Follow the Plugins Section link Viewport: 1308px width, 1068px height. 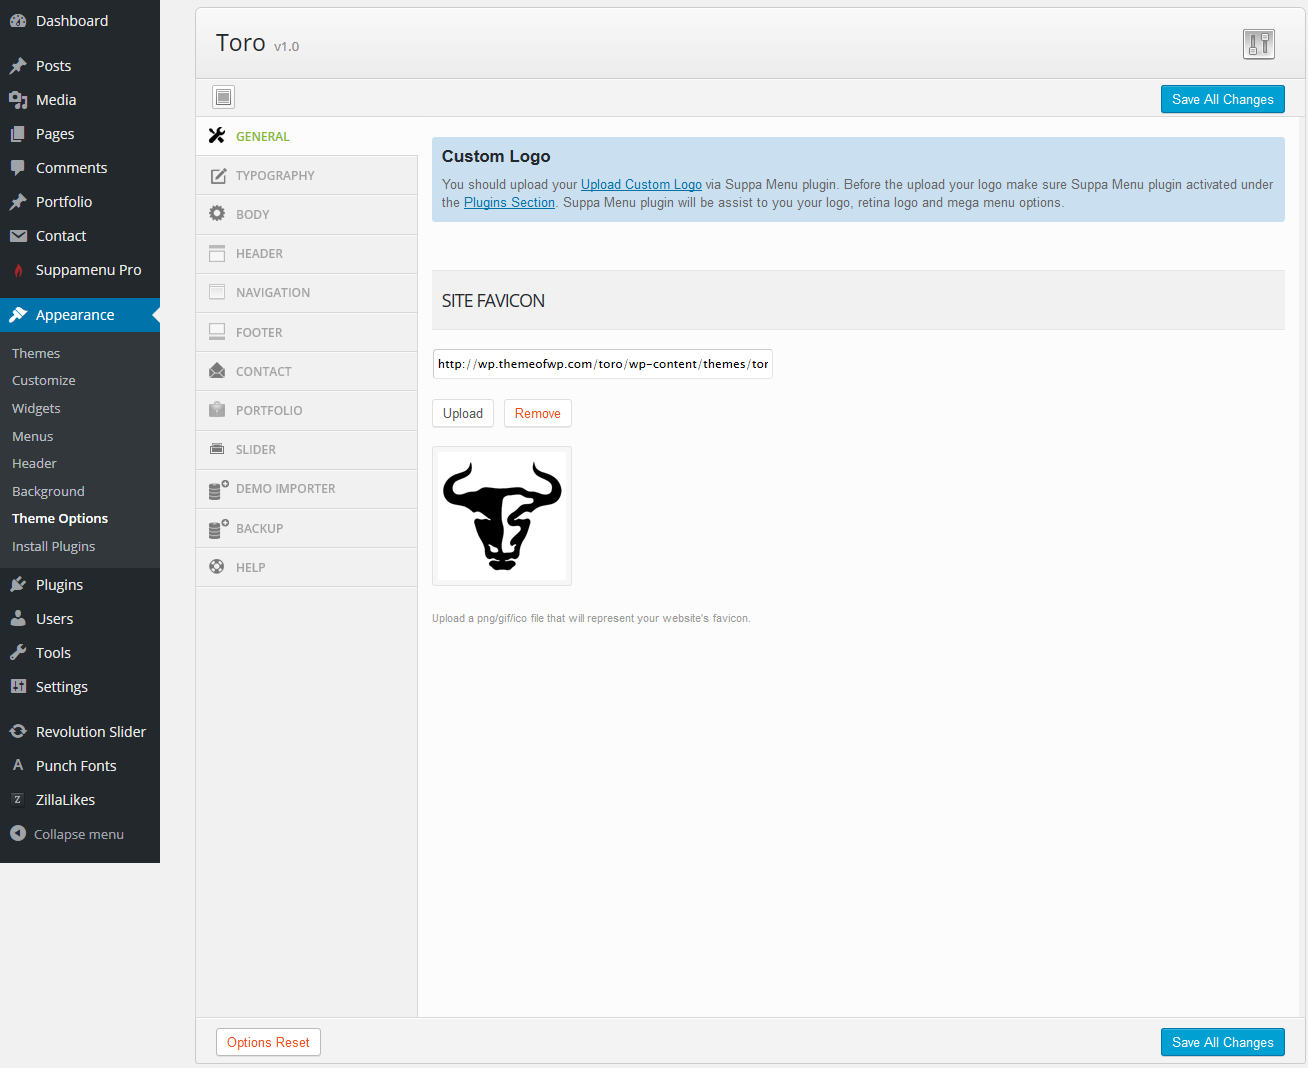pyautogui.click(x=509, y=203)
